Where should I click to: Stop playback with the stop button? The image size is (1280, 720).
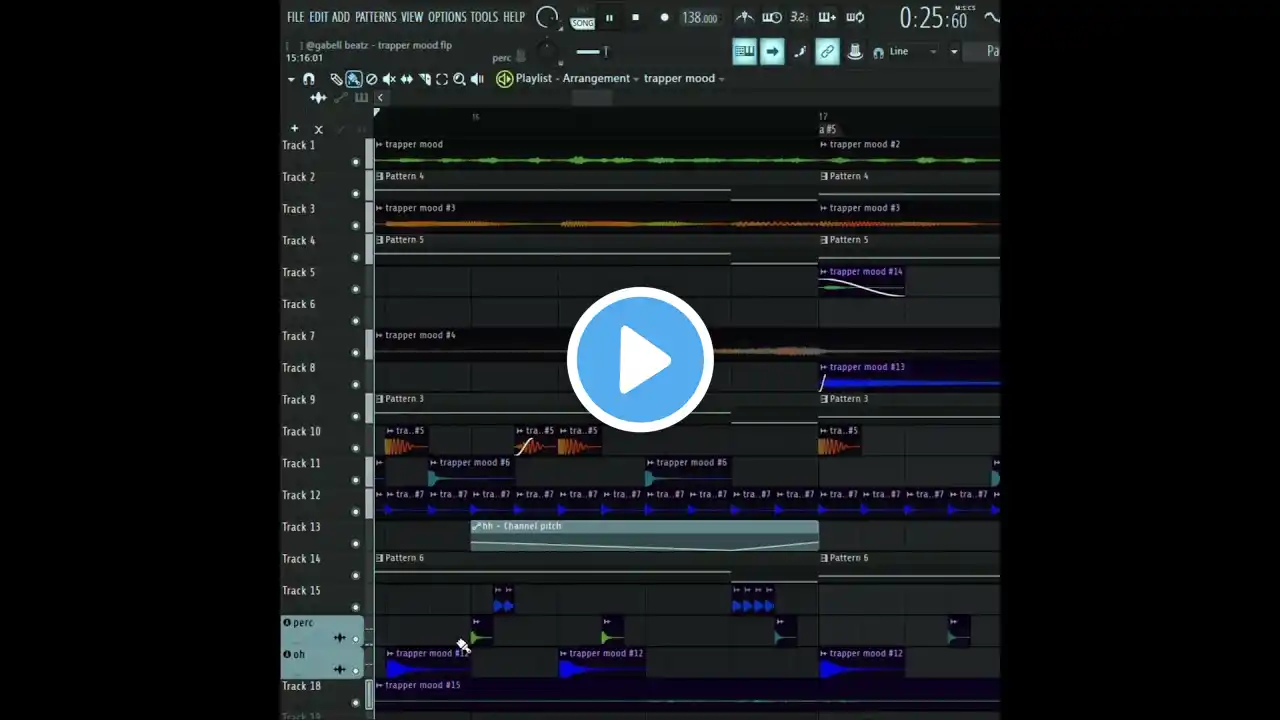tap(636, 18)
